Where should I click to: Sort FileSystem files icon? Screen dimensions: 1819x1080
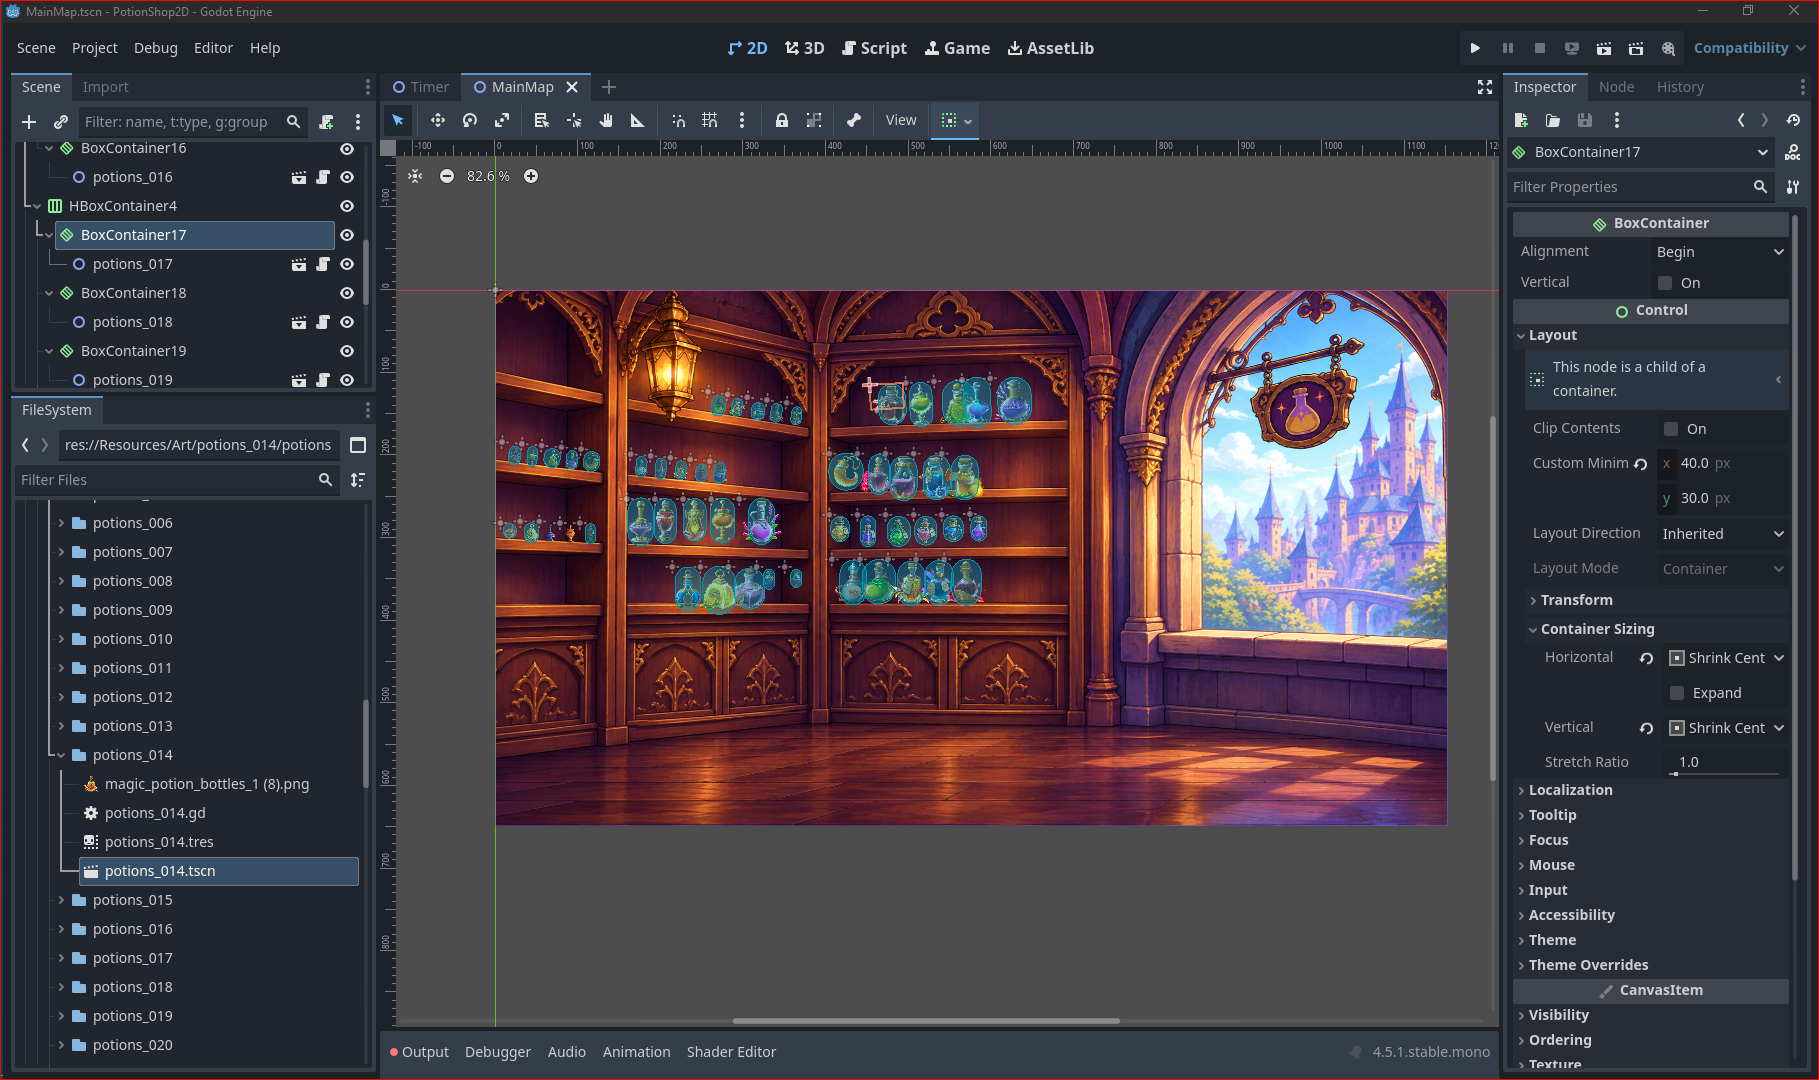point(358,480)
